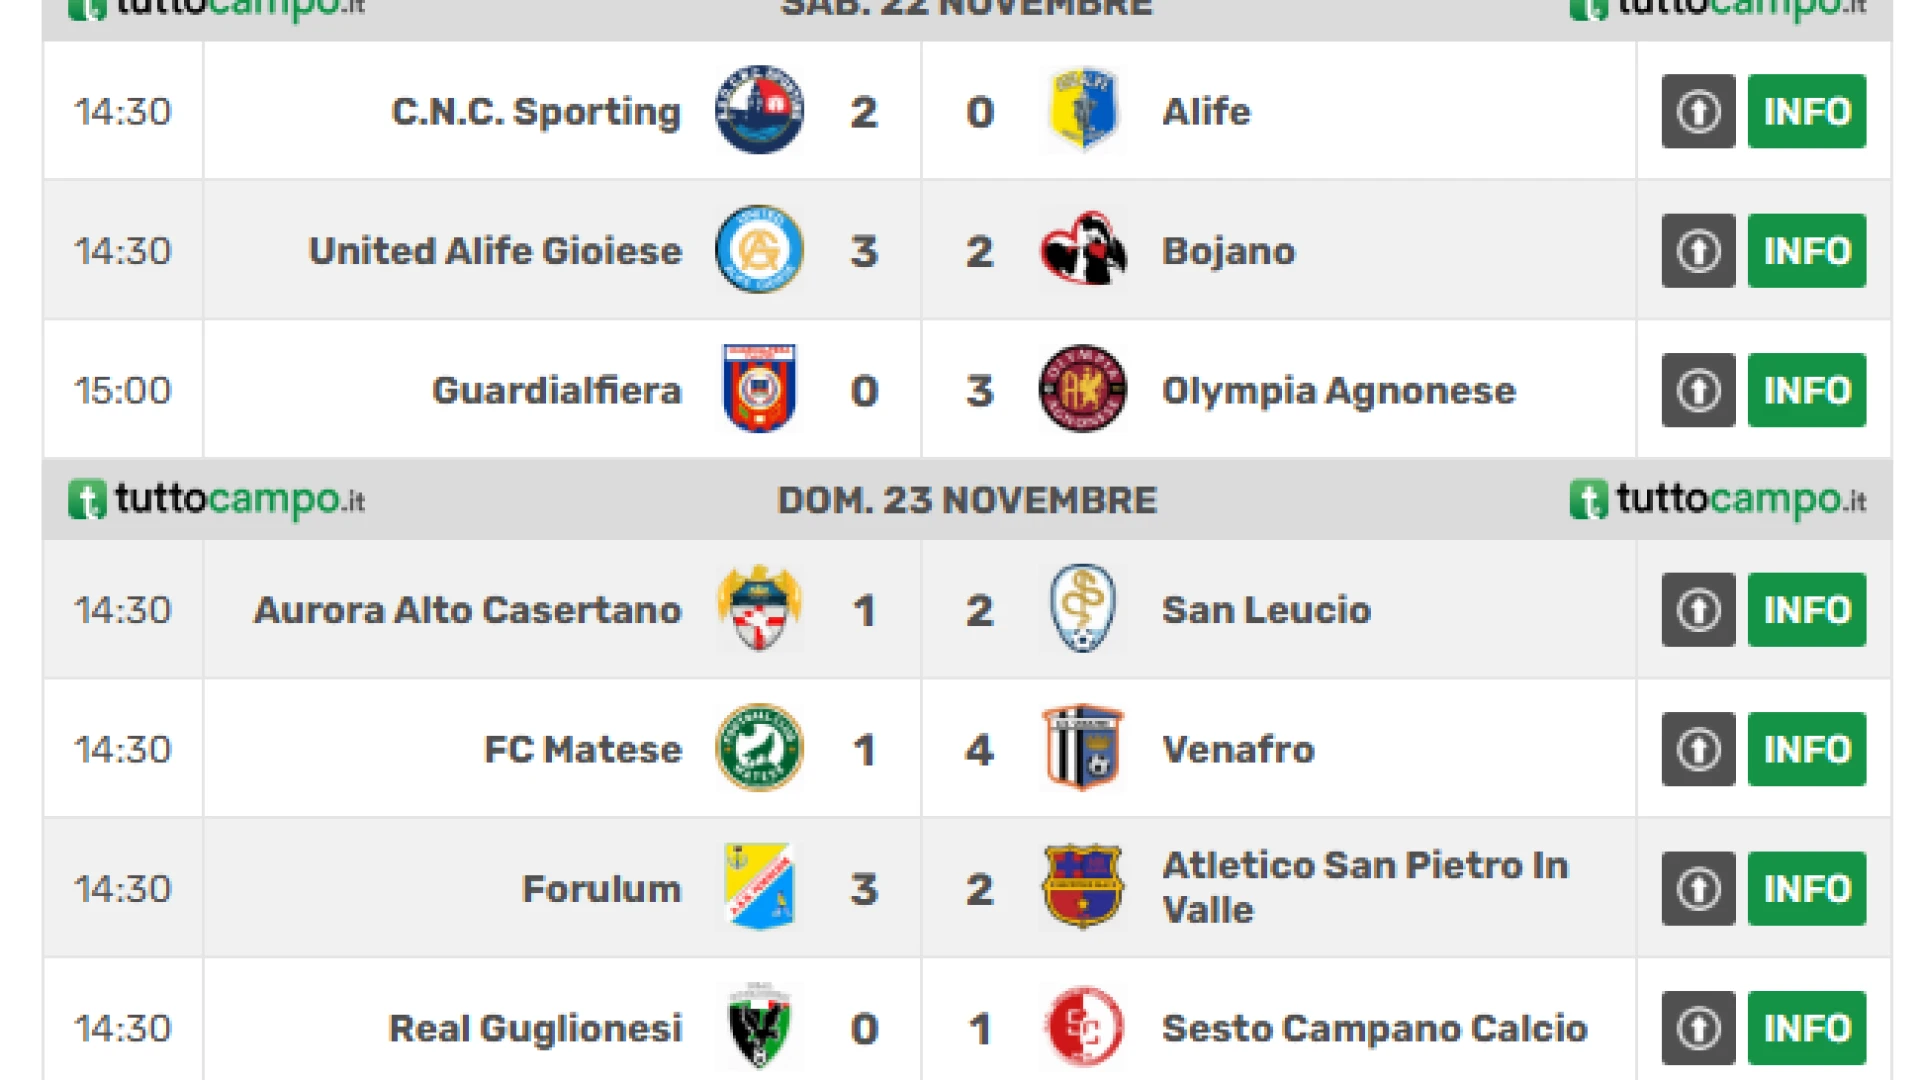1920x1080 pixels.
Task: Click the Olympia Agnonese crest
Action: (1083, 389)
